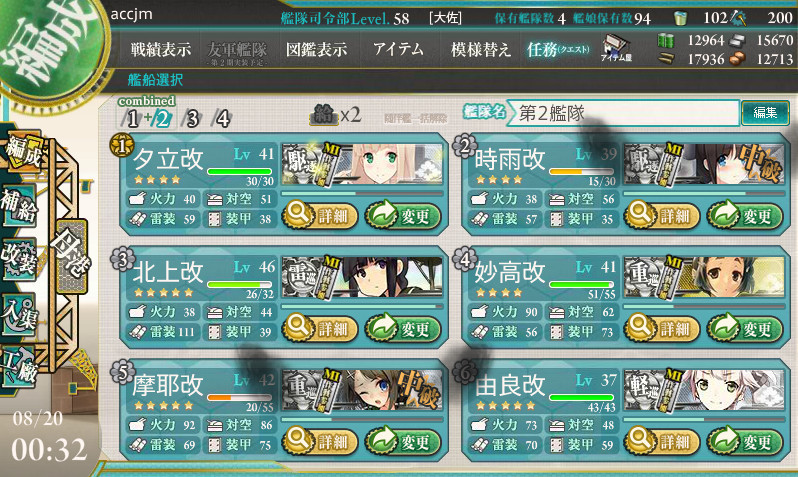
Task: Switch to fleet tab 3
Action: coord(192,119)
